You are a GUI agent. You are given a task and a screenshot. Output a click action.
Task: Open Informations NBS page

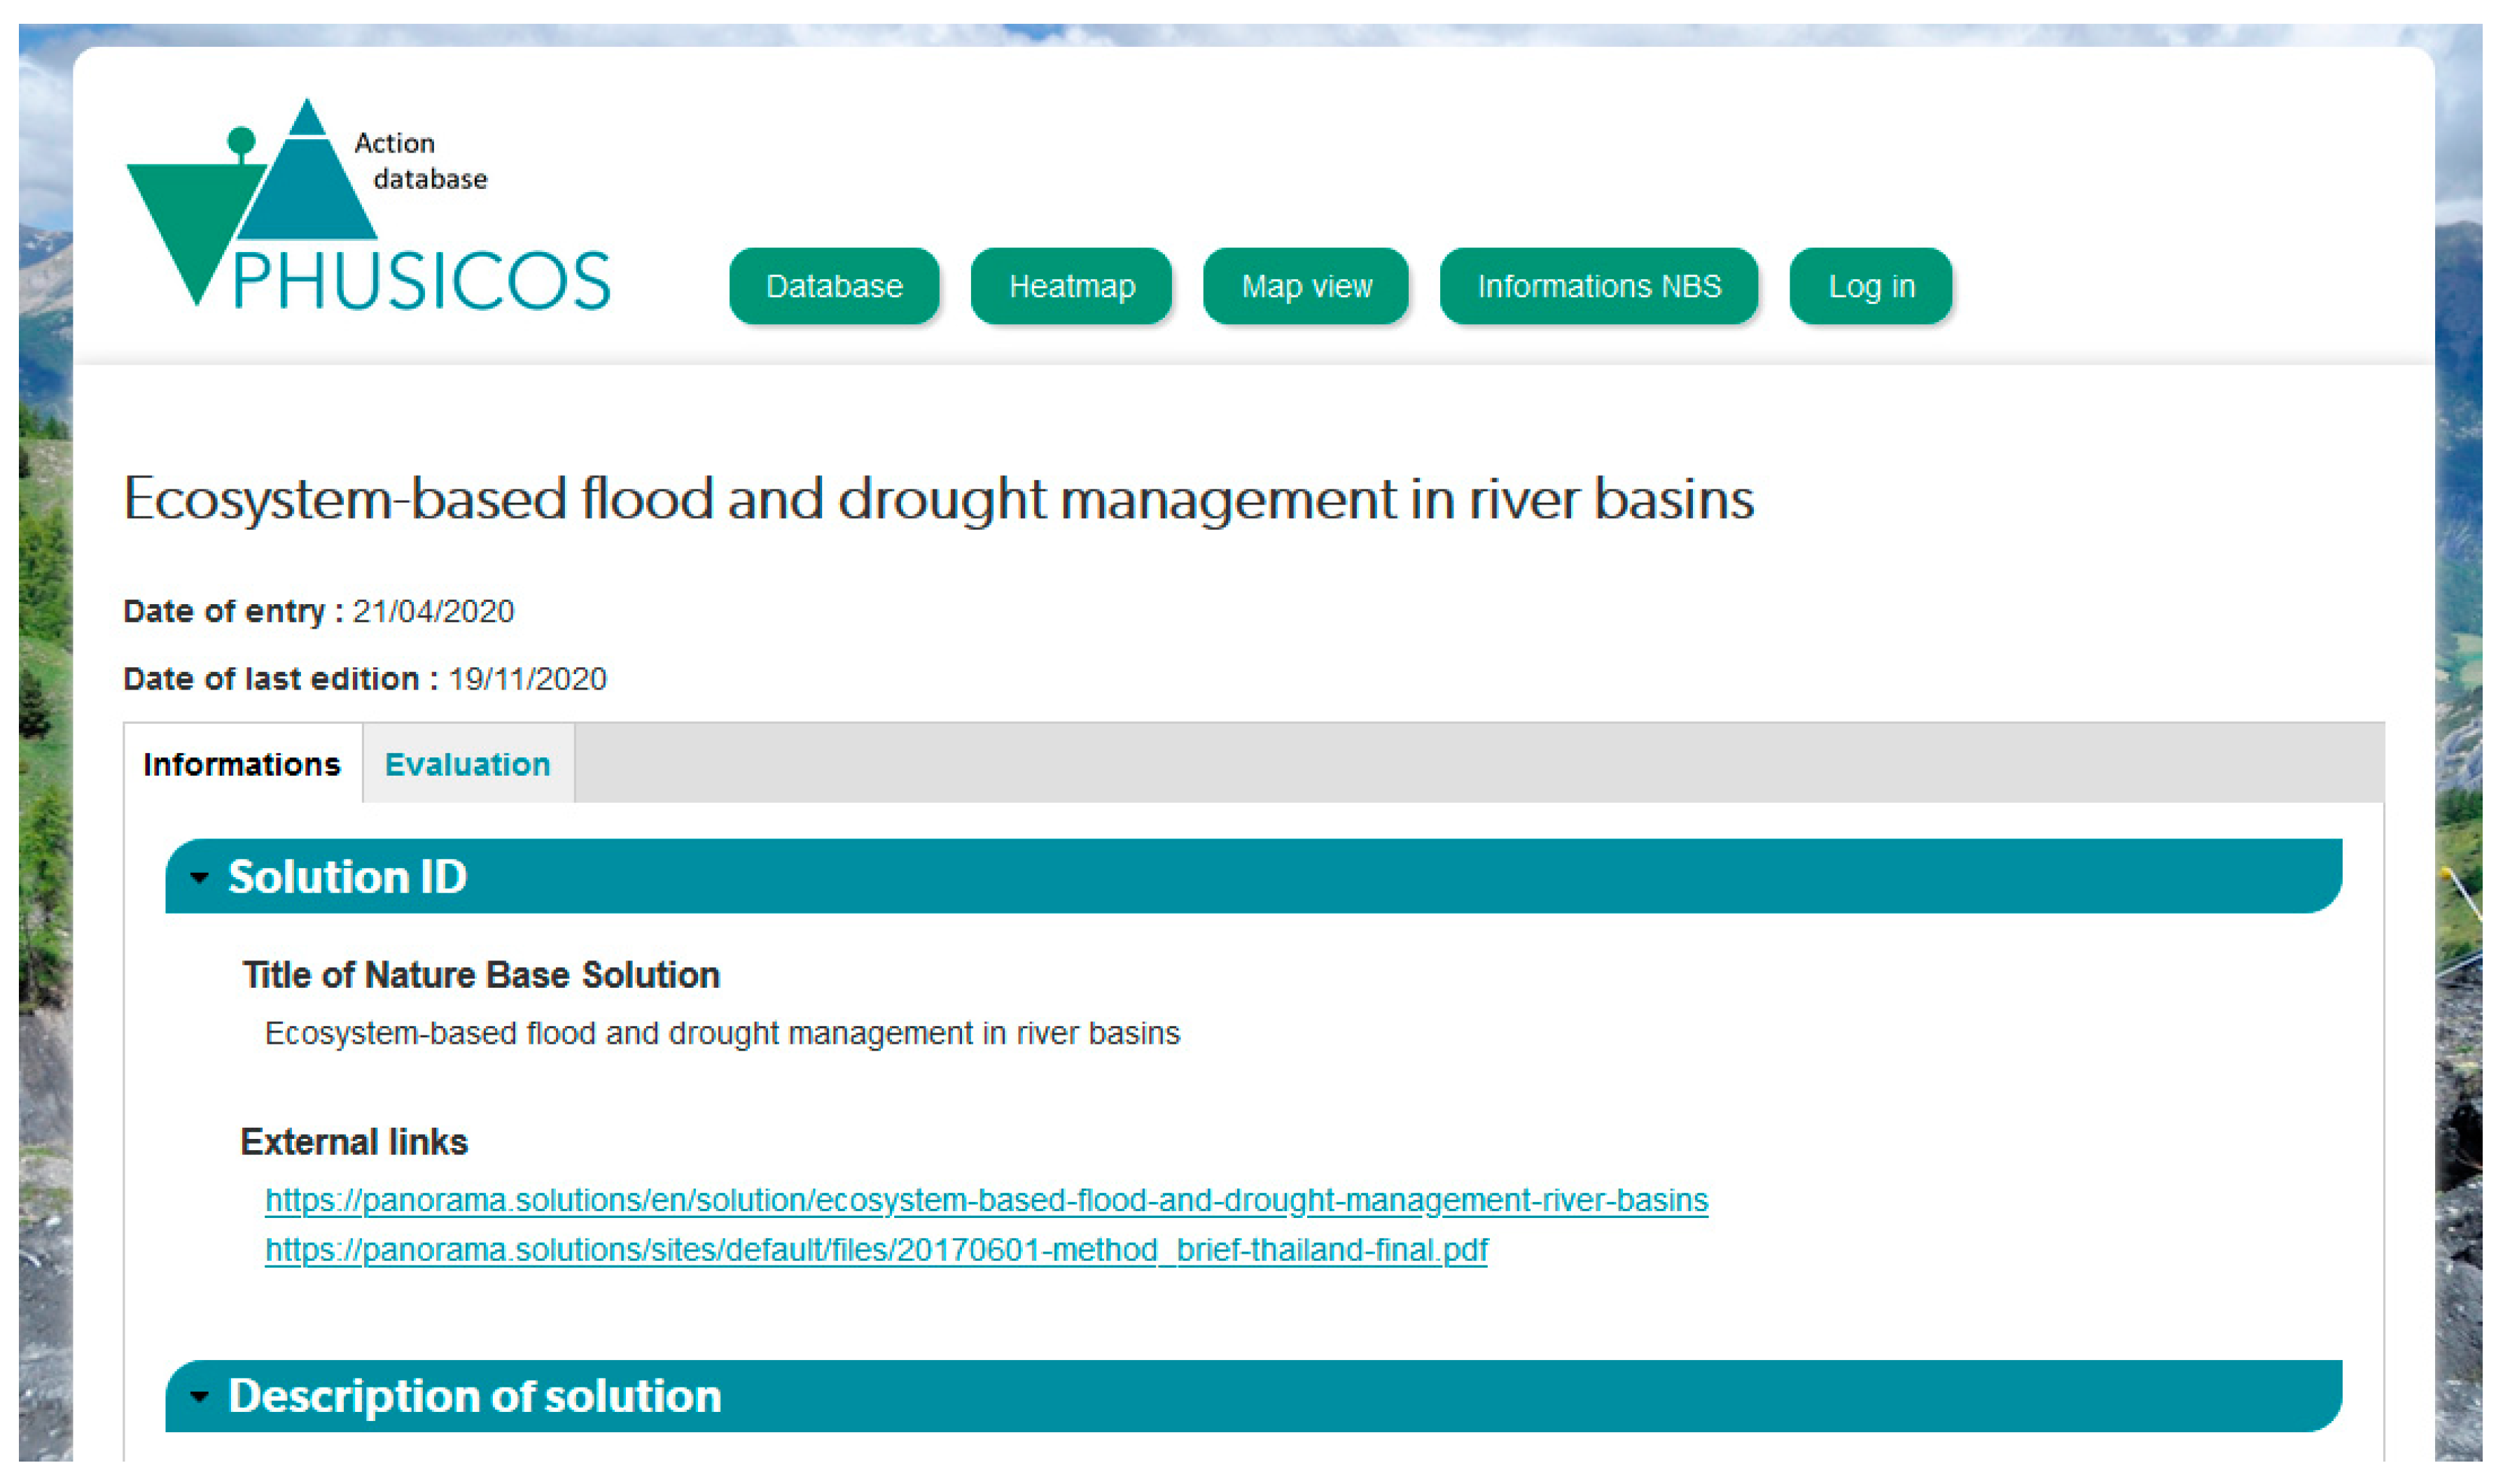[1599, 287]
